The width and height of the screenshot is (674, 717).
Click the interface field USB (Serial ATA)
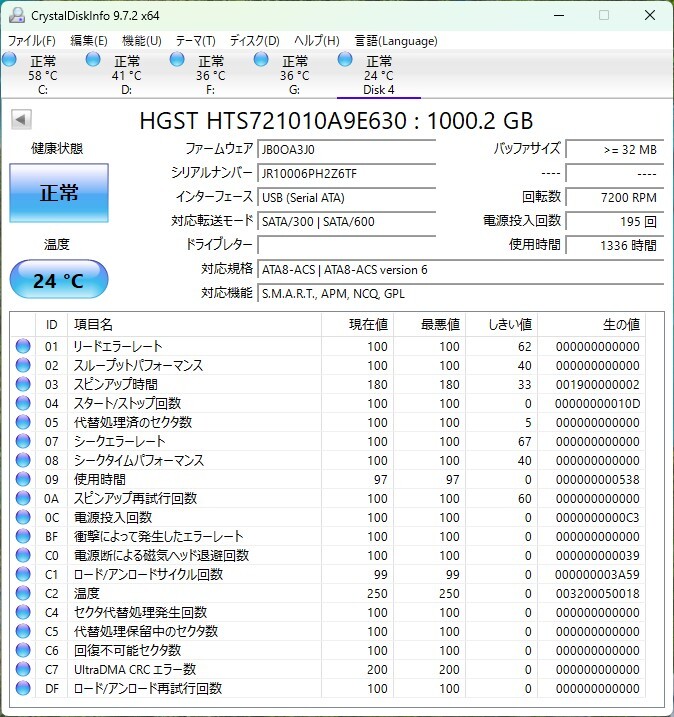coord(347,197)
